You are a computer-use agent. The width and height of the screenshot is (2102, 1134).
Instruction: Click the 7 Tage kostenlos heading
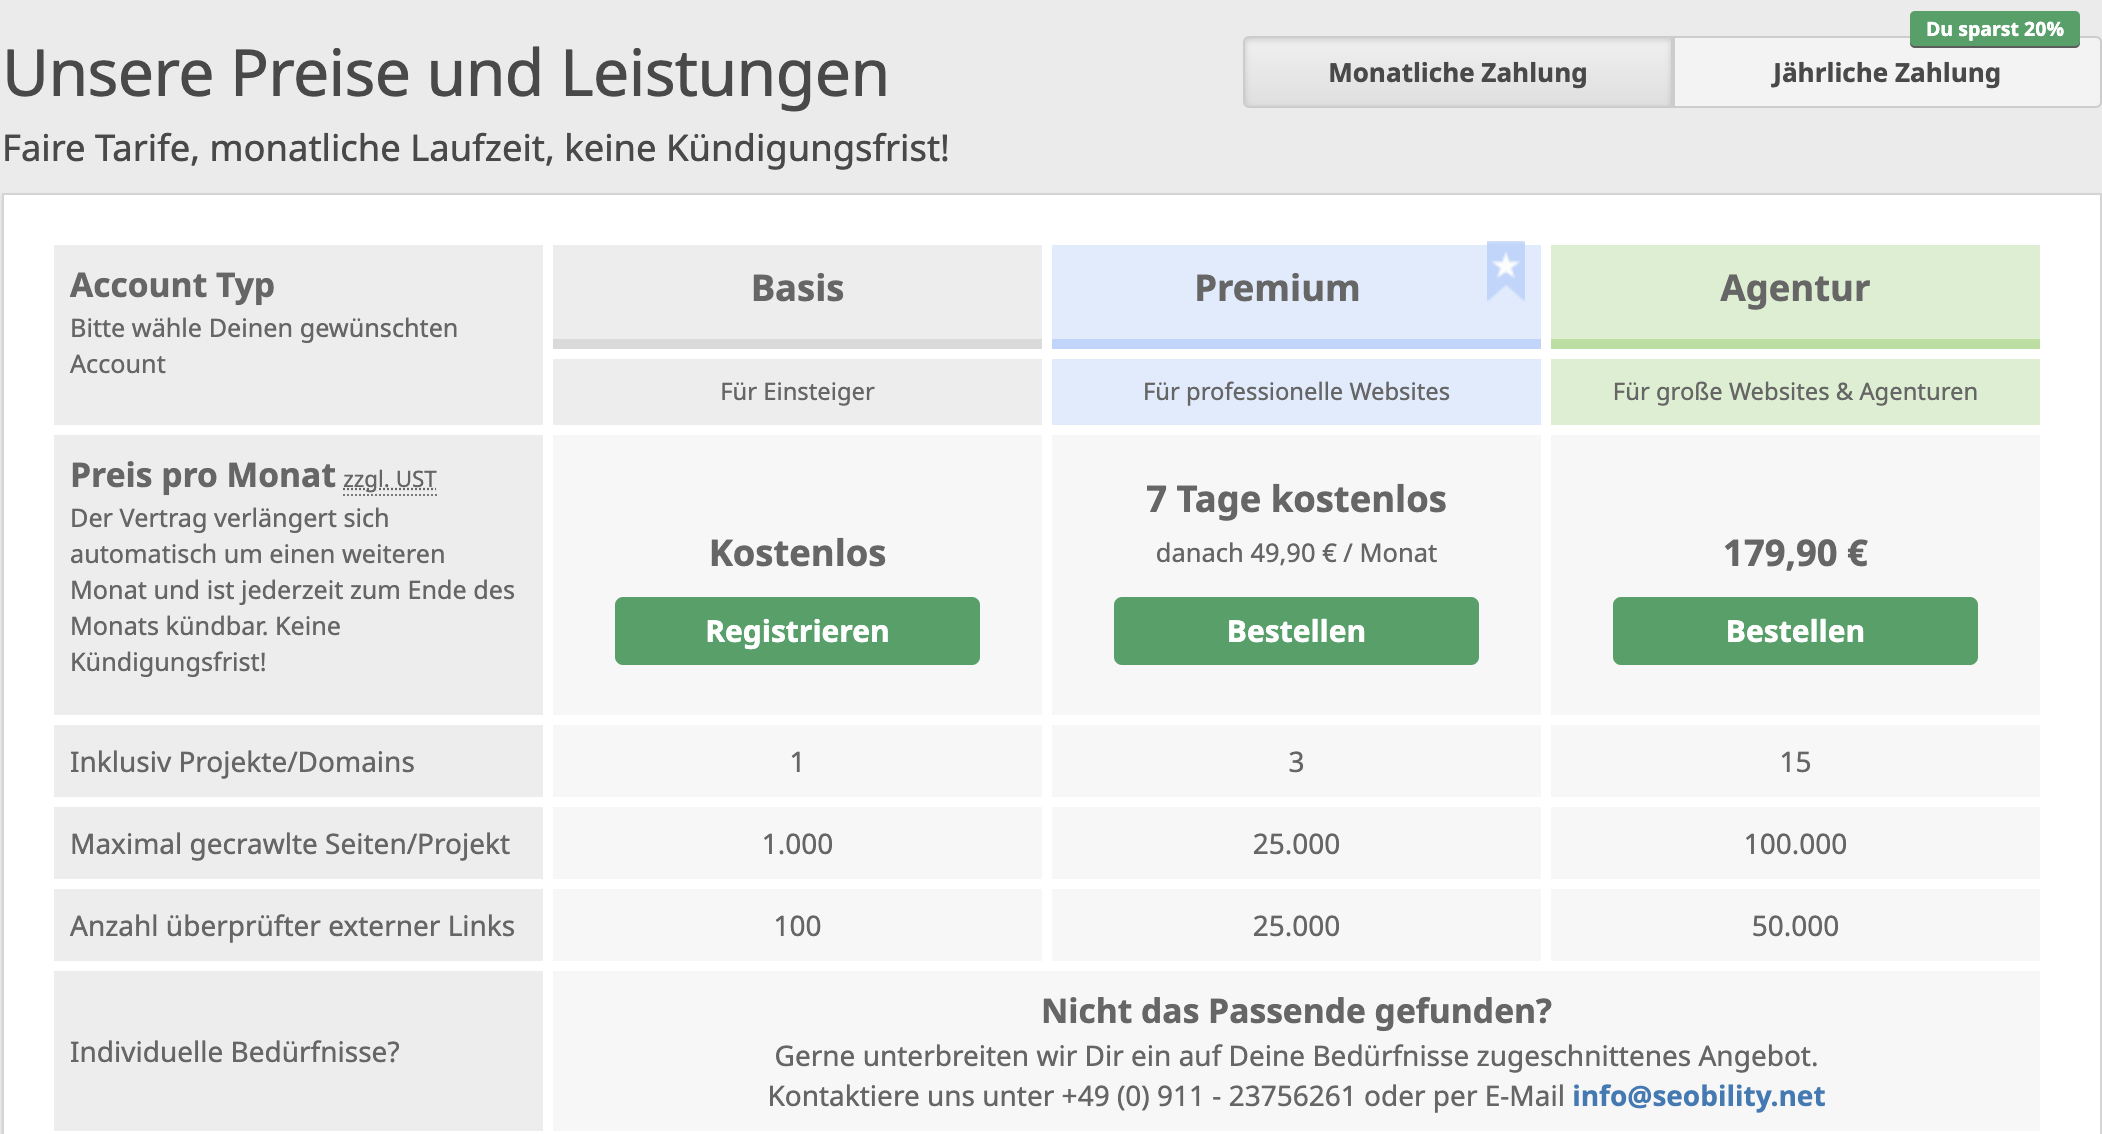pyautogui.click(x=1296, y=499)
